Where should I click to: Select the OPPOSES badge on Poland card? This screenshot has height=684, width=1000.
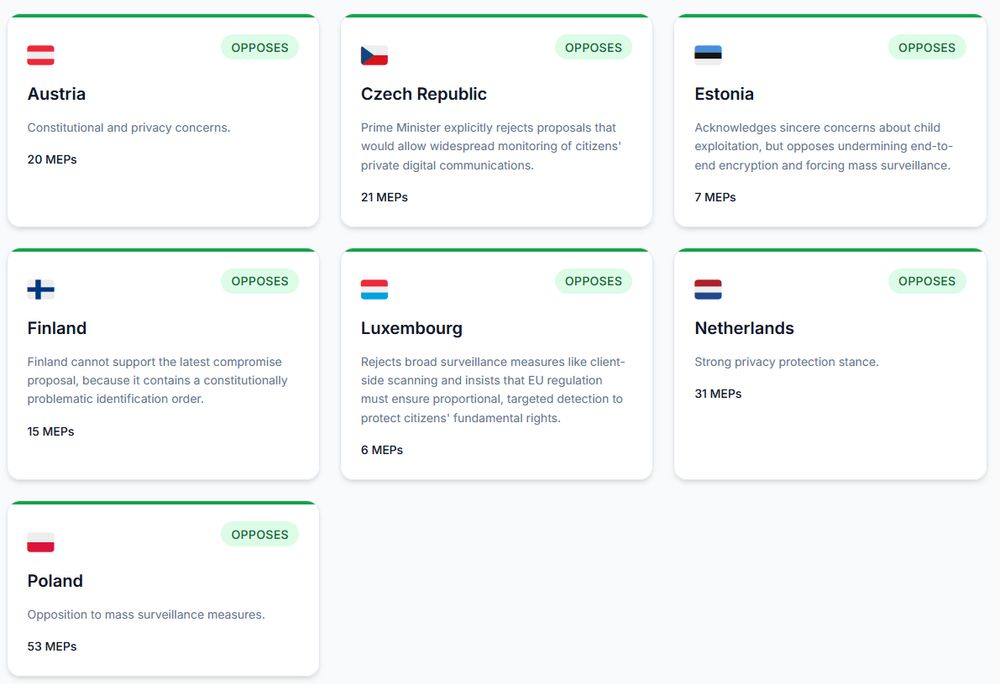259,534
